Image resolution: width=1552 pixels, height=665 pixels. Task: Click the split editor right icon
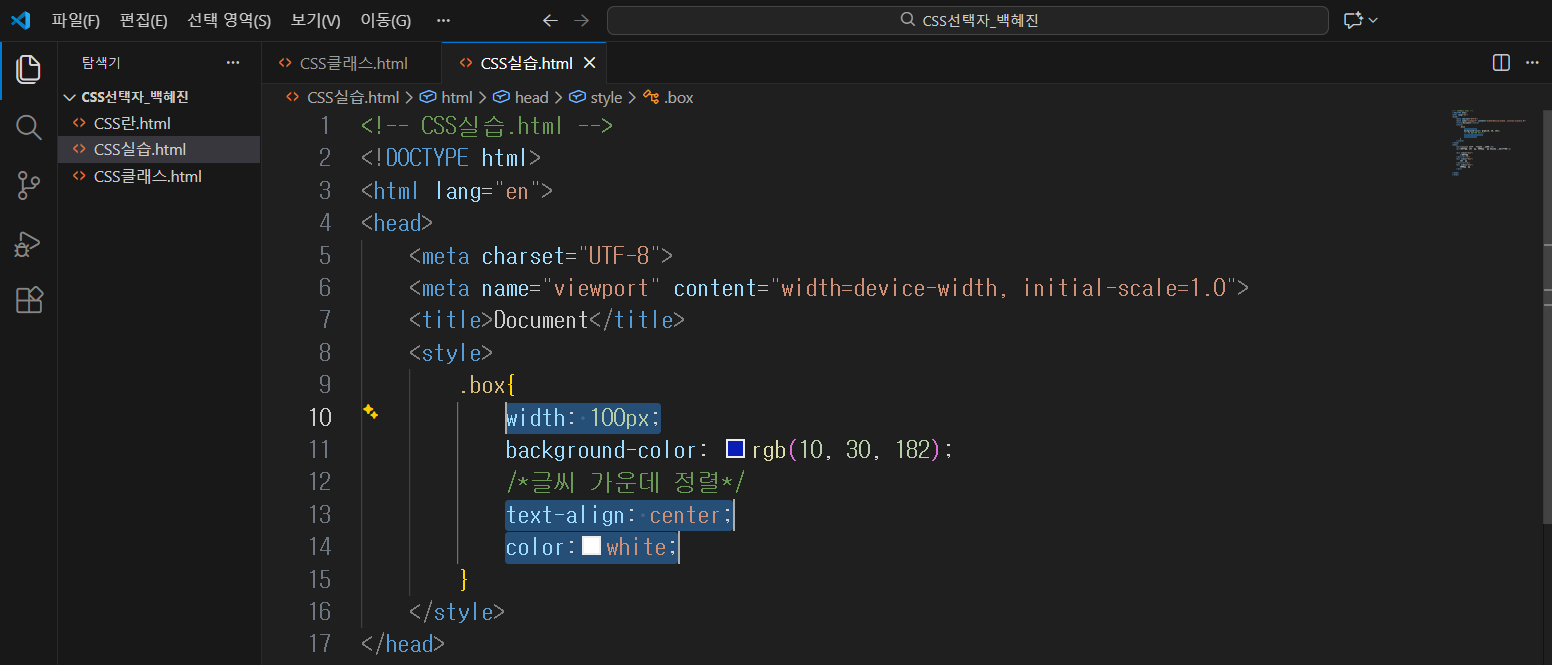(1501, 63)
